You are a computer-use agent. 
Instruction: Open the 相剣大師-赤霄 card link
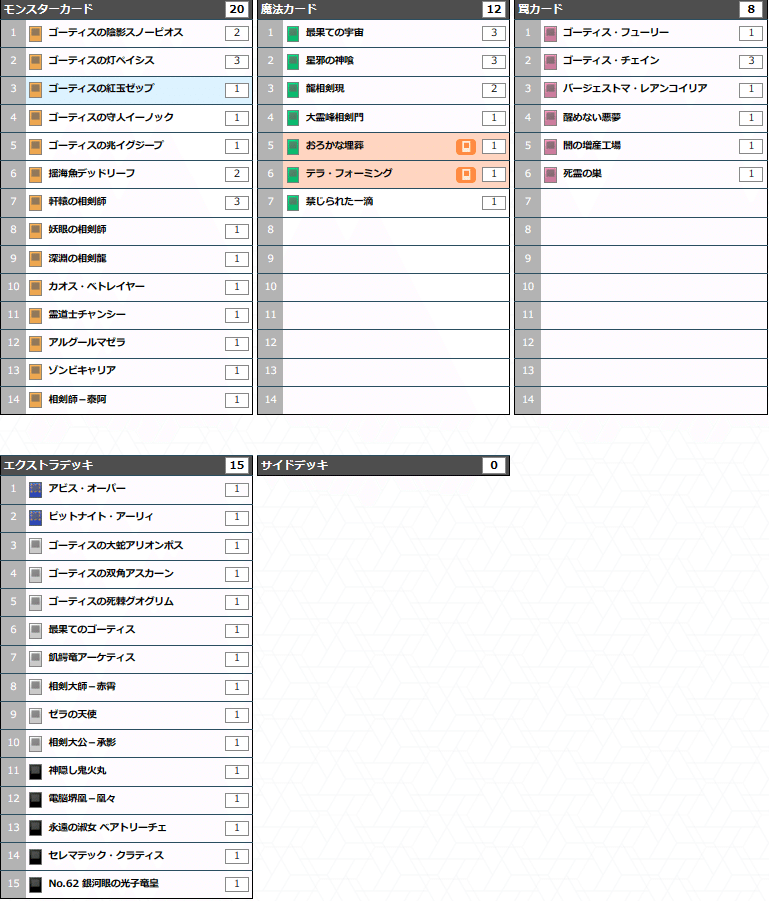[82, 686]
